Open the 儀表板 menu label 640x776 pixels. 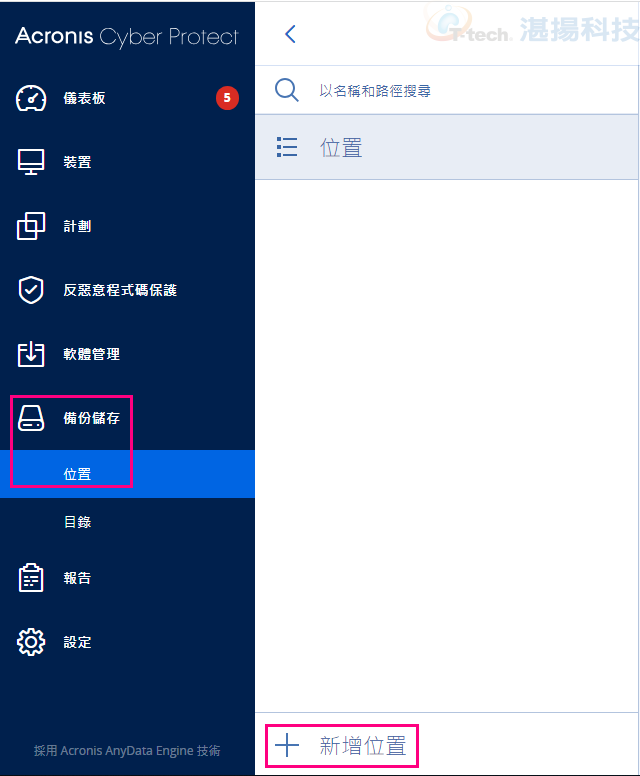pos(84,98)
